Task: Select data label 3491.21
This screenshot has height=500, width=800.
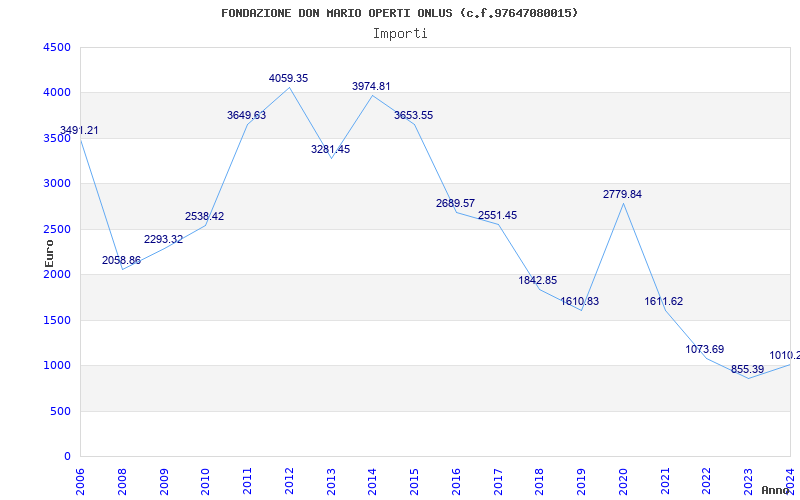Action: (x=80, y=130)
